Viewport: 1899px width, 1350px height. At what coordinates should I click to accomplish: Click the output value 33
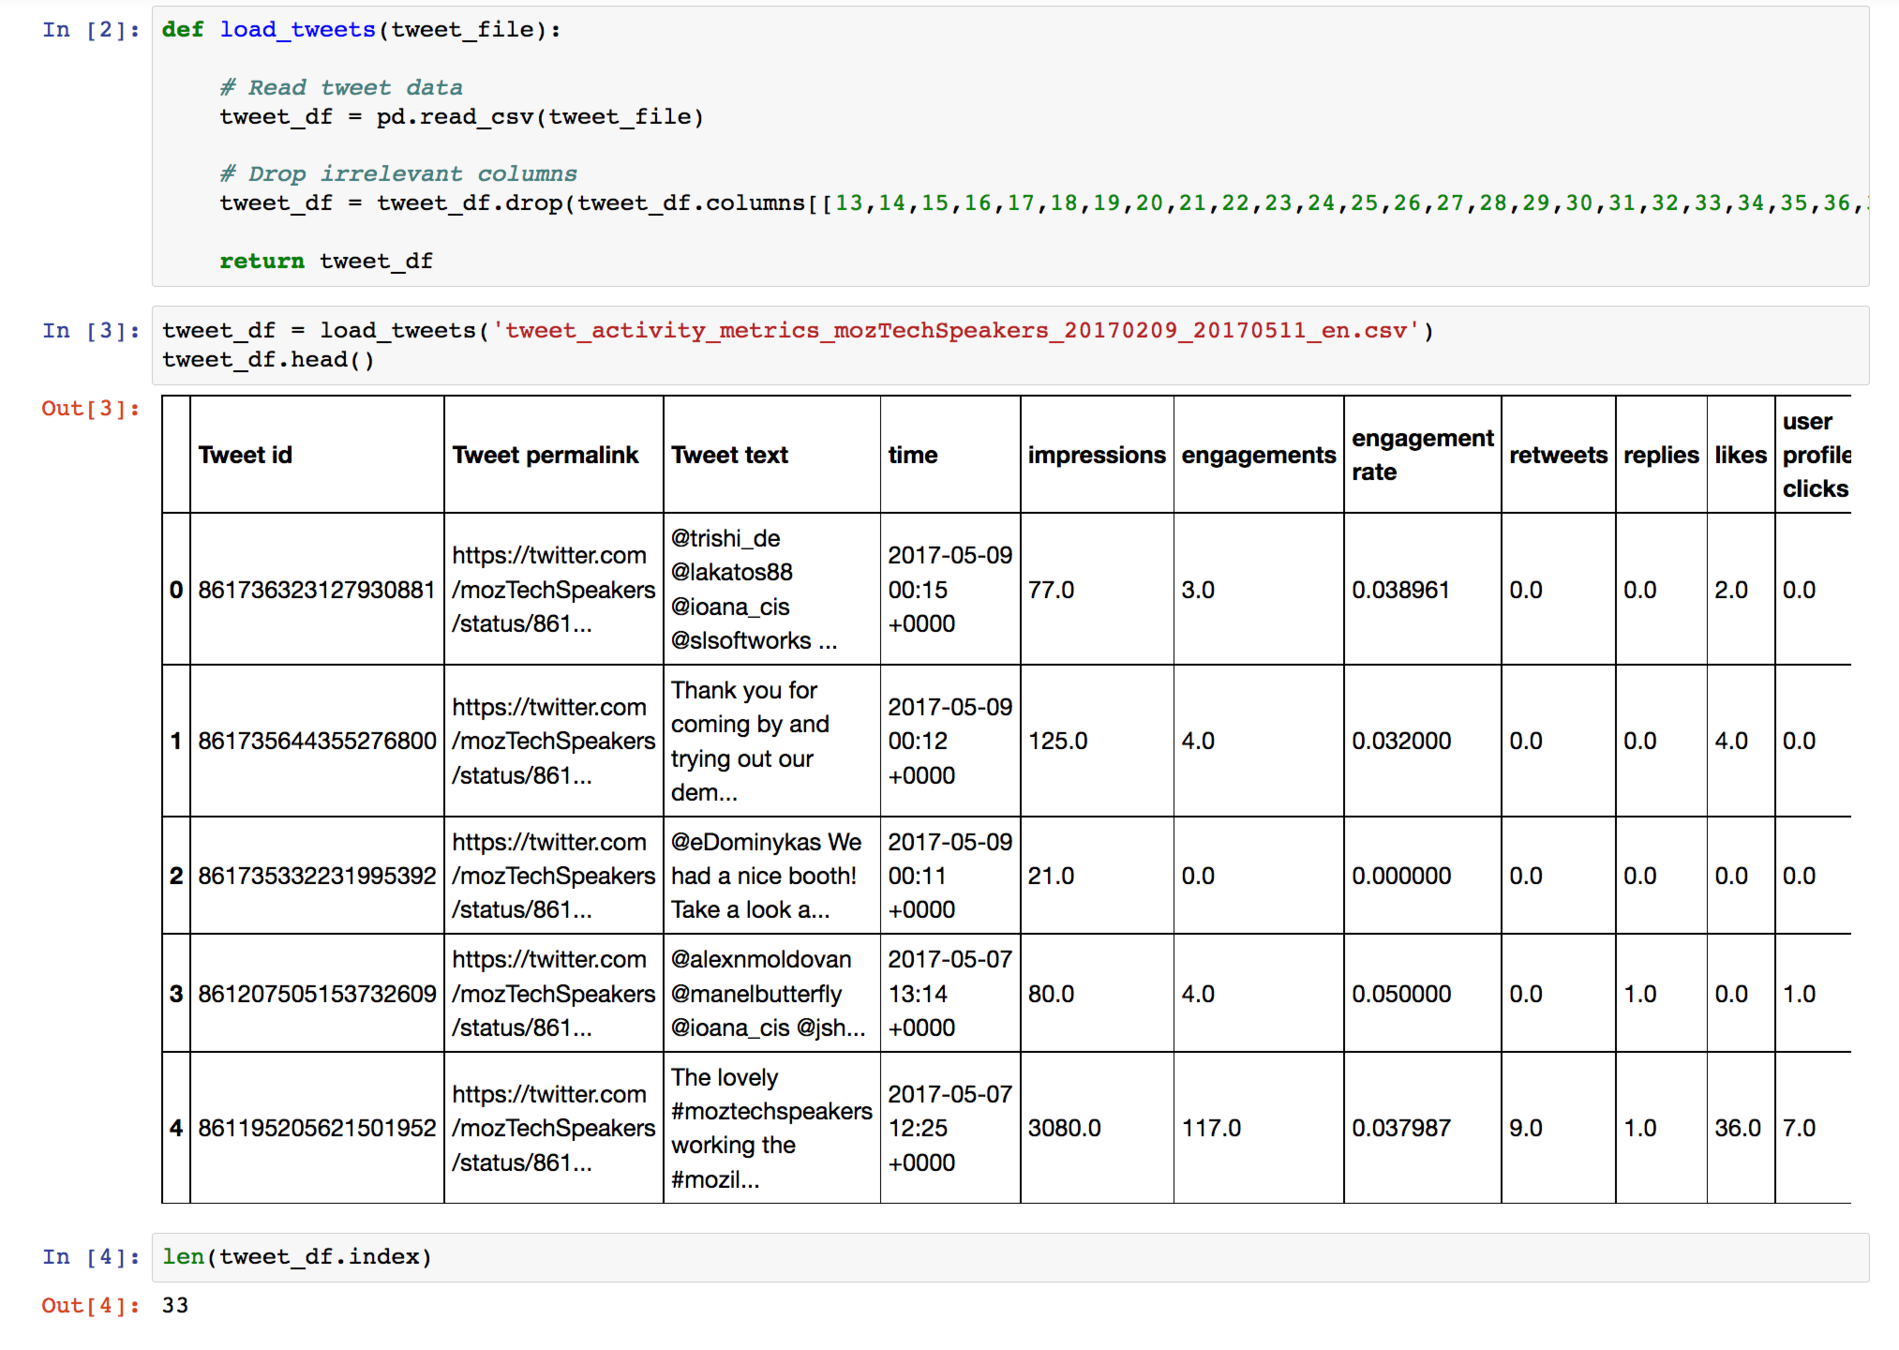(175, 1306)
